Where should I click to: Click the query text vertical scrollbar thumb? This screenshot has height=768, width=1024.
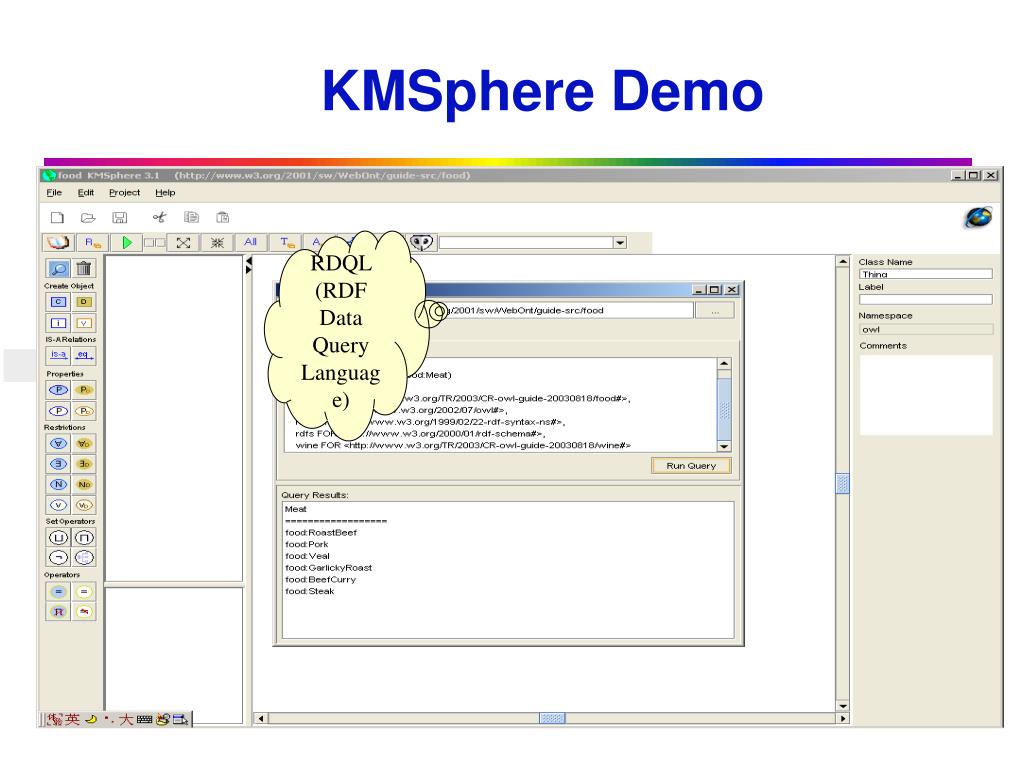(724, 409)
